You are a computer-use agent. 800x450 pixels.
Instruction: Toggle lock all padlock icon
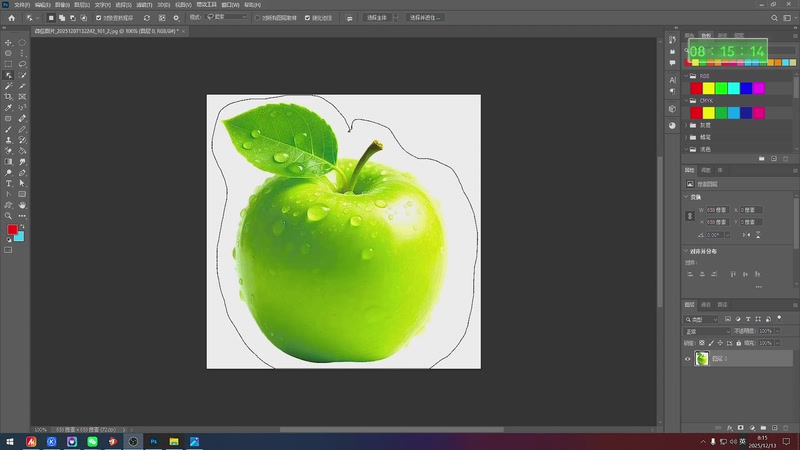[x=739, y=343]
